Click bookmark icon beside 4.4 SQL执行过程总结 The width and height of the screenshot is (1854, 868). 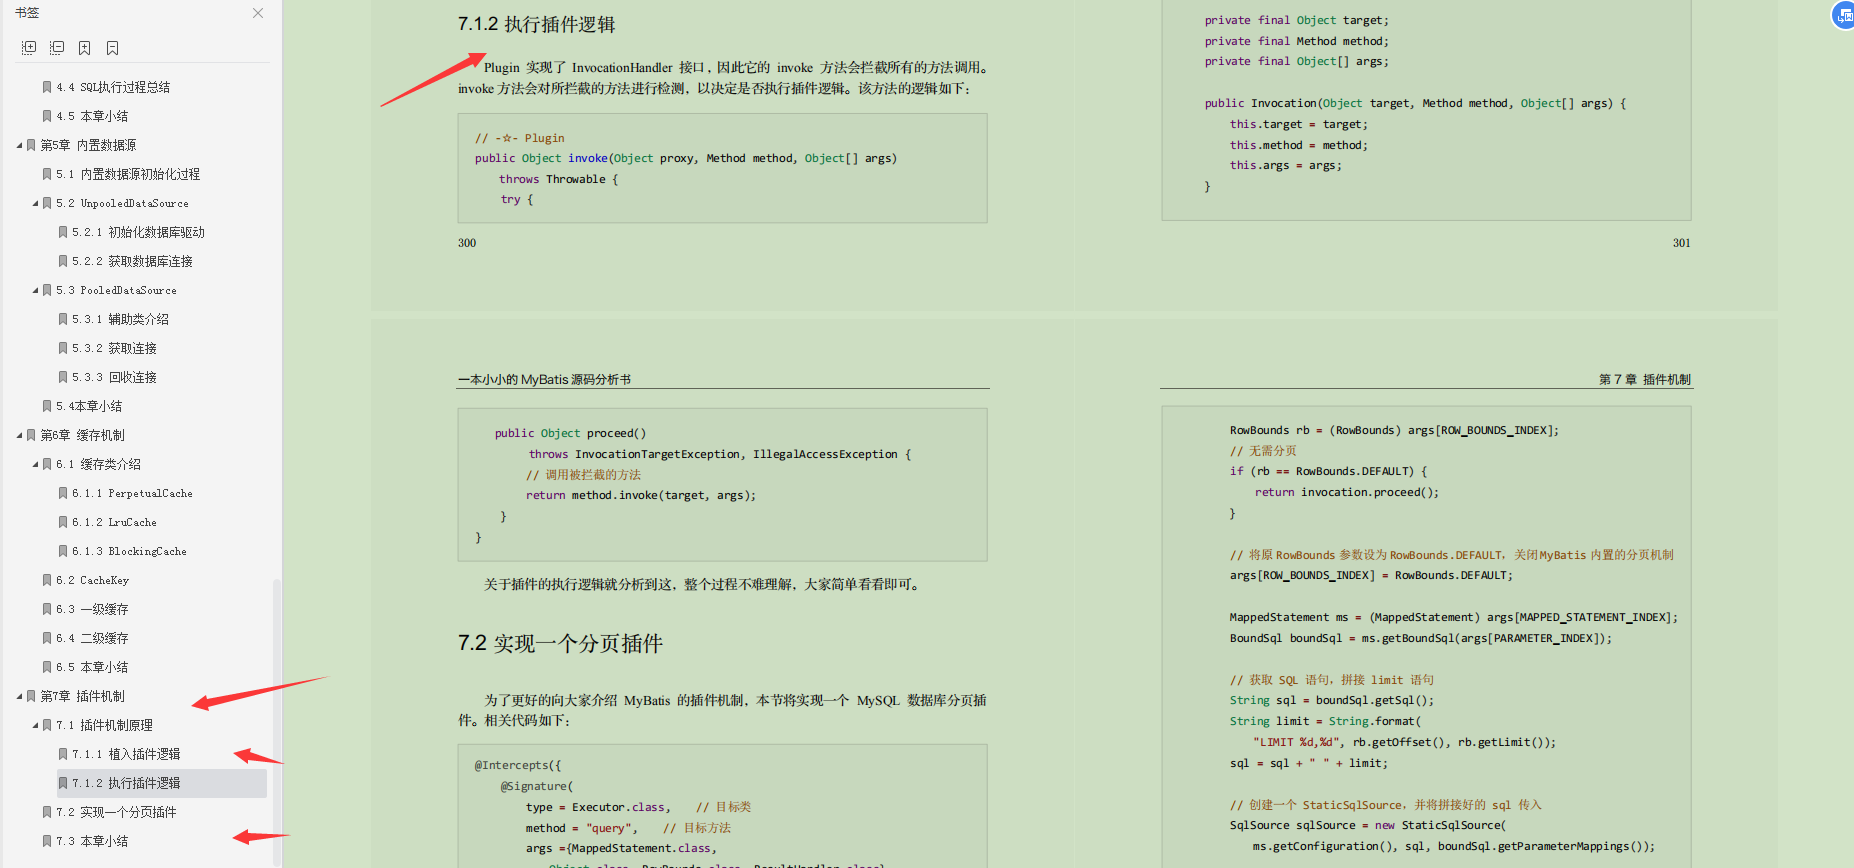pos(47,87)
